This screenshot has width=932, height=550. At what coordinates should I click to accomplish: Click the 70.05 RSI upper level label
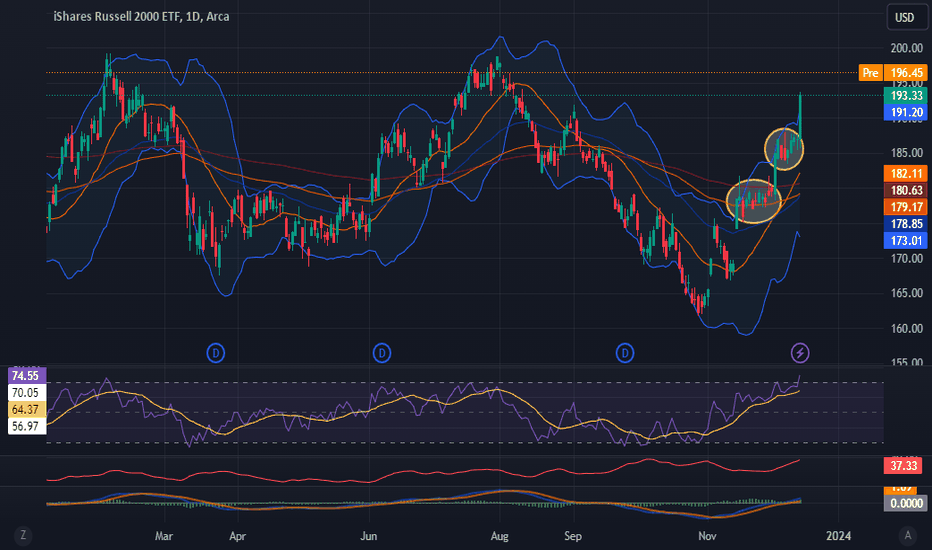pyautogui.click(x=27, y=392)
